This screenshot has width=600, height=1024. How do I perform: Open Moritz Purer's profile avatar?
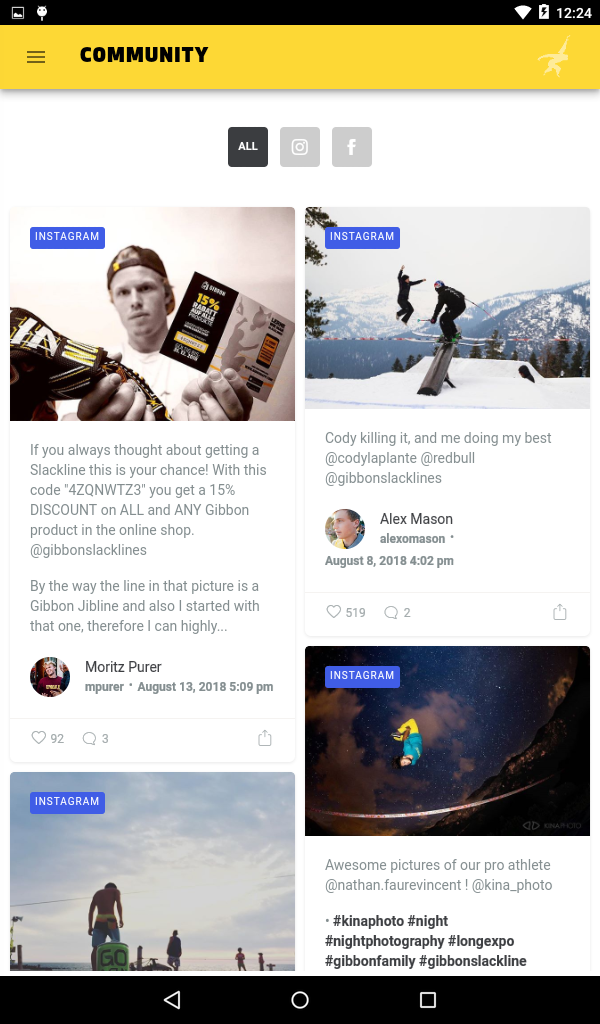coord(50,677)
